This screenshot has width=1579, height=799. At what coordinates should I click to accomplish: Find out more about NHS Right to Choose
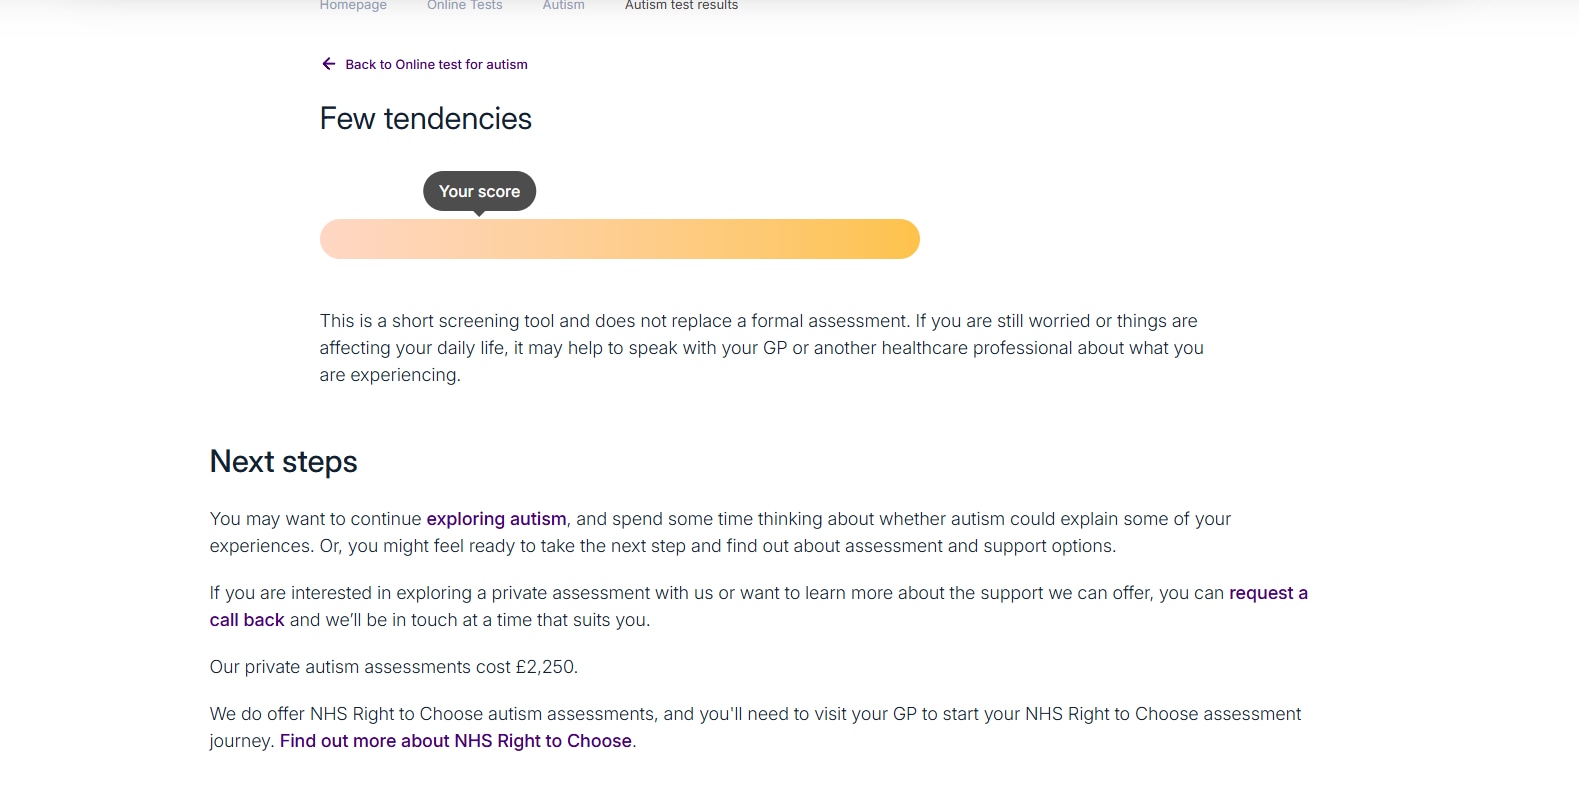455,741
